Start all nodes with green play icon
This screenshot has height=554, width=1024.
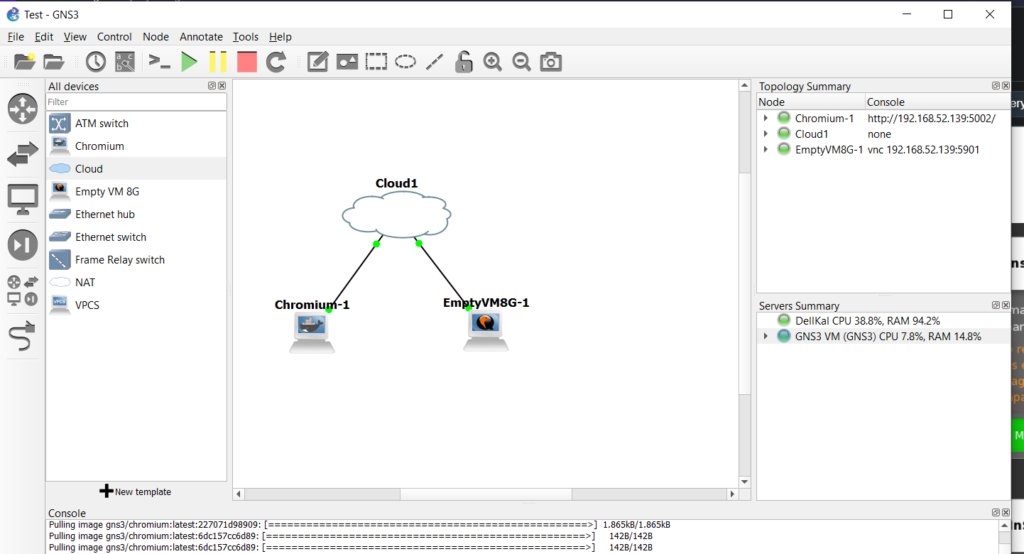click(x=189, y=62)
